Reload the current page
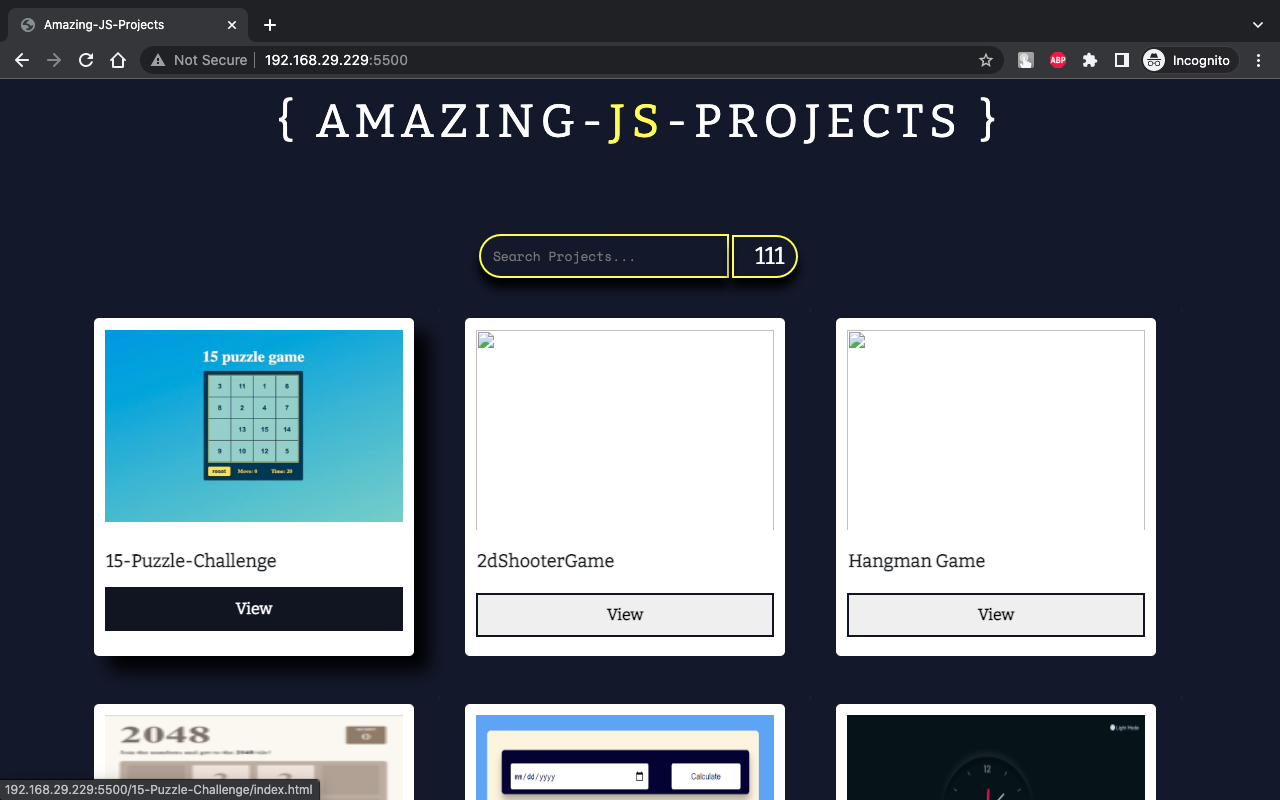The image size is (1280, 800). coord(86,60)
